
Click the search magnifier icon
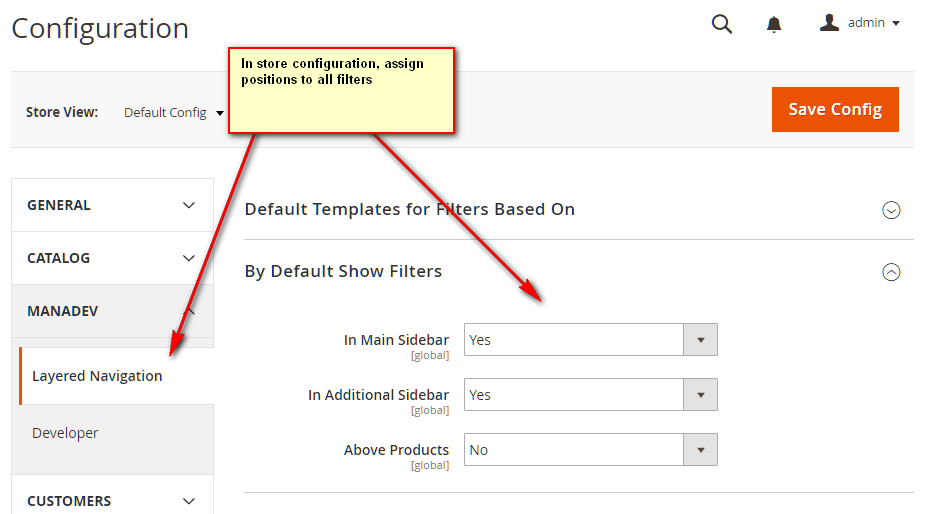tap(721, 24)
